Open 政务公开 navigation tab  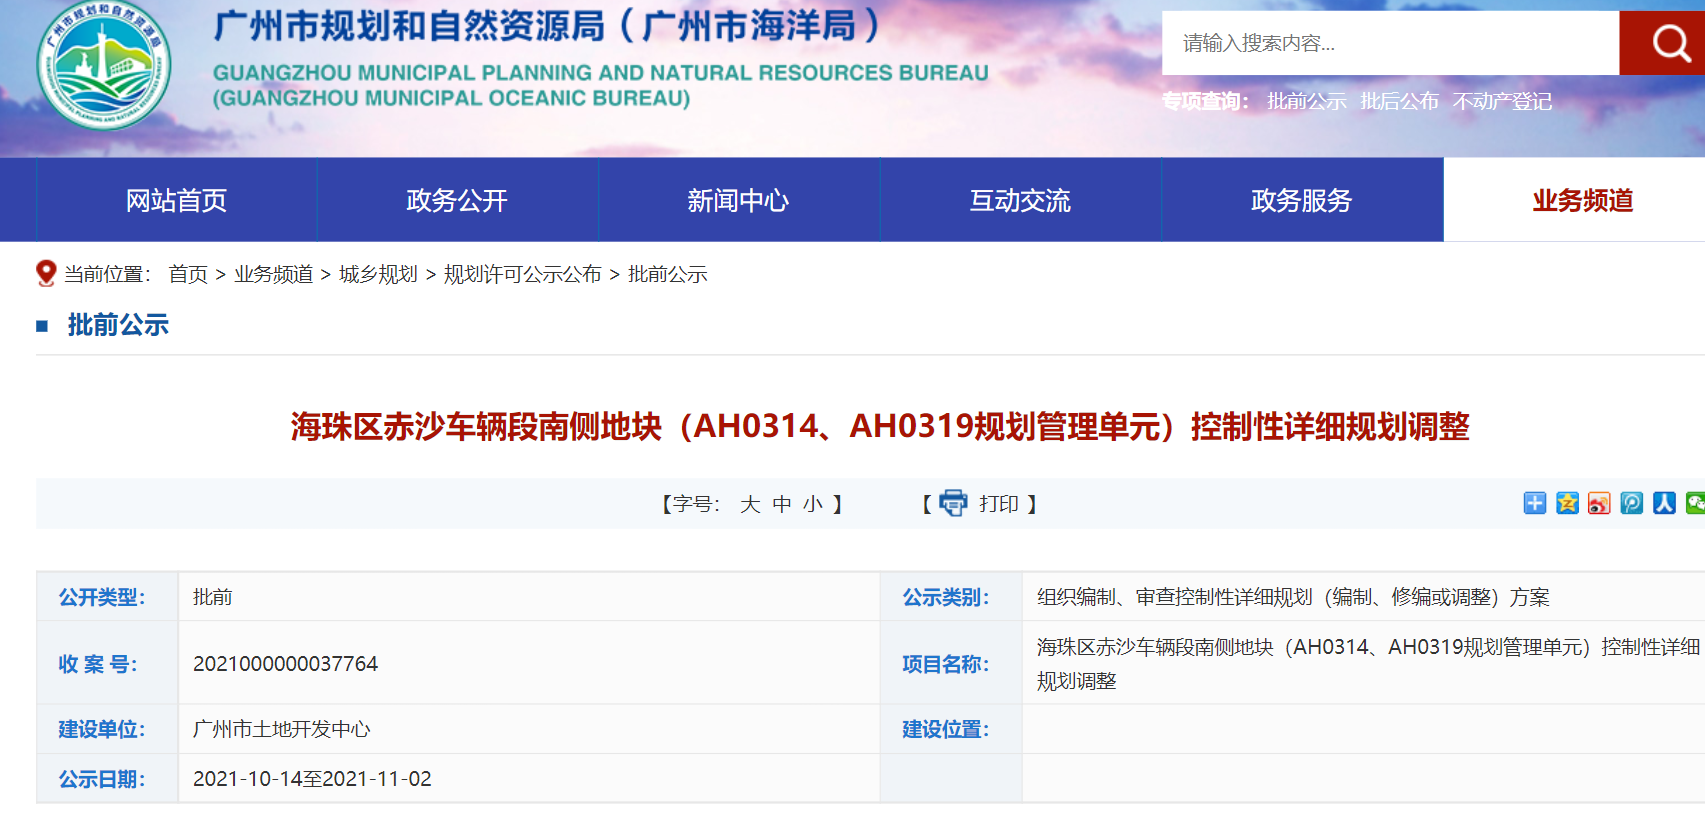[458, 200]
